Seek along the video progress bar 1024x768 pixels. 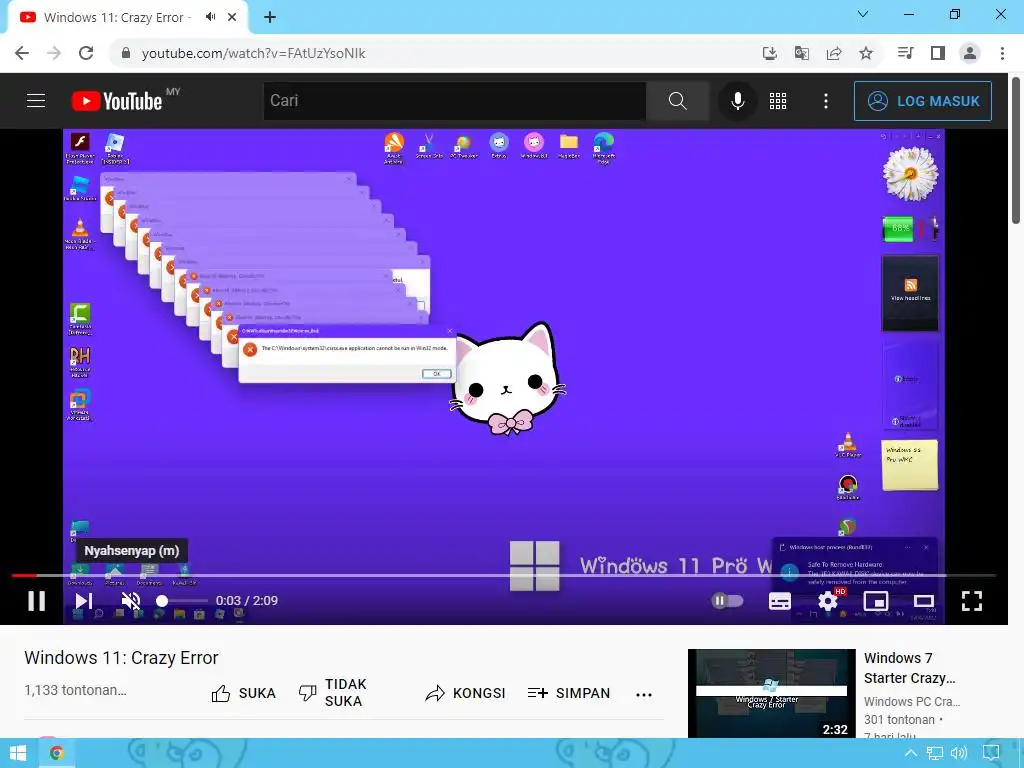[x=503, y=575]
